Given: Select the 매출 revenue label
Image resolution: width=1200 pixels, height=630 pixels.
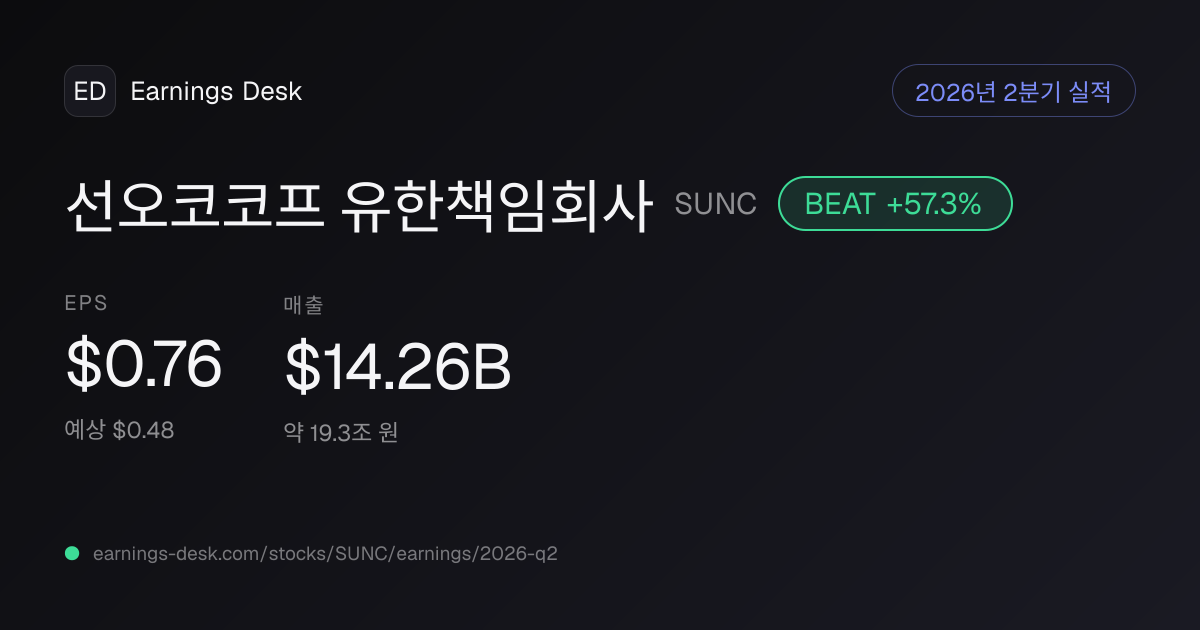Looking at the screenshot, I should point(304,305).
